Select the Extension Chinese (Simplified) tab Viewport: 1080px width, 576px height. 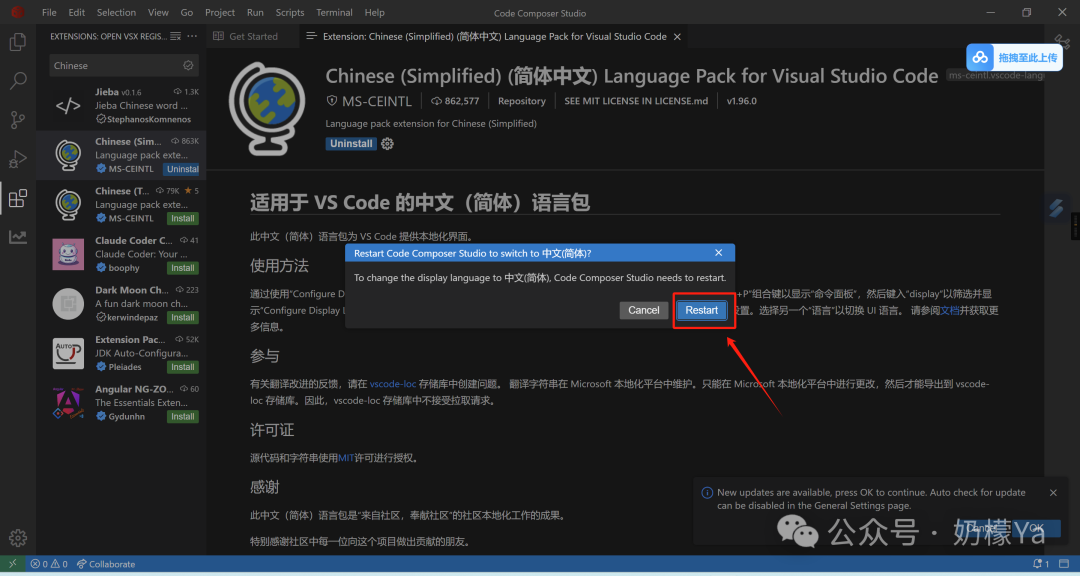click(x=495, y=37)
